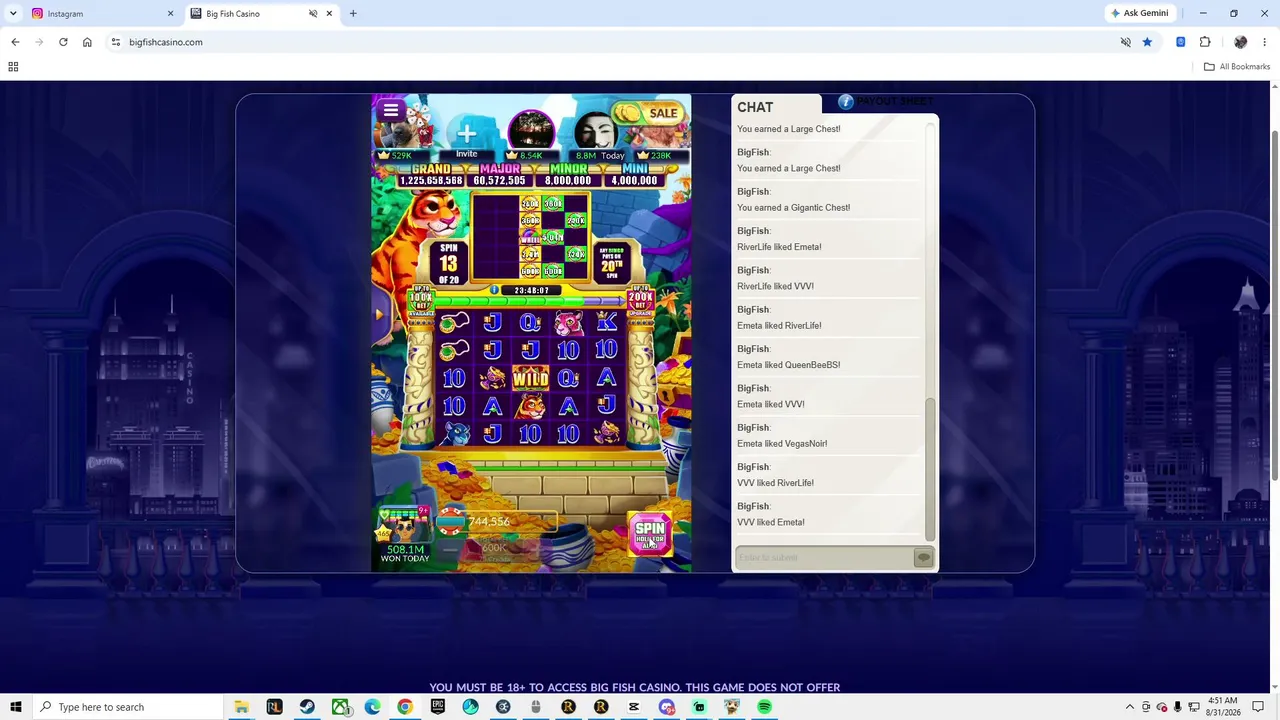
Task: Expand the tab search dropdown
Action: [x=13, y=14]
